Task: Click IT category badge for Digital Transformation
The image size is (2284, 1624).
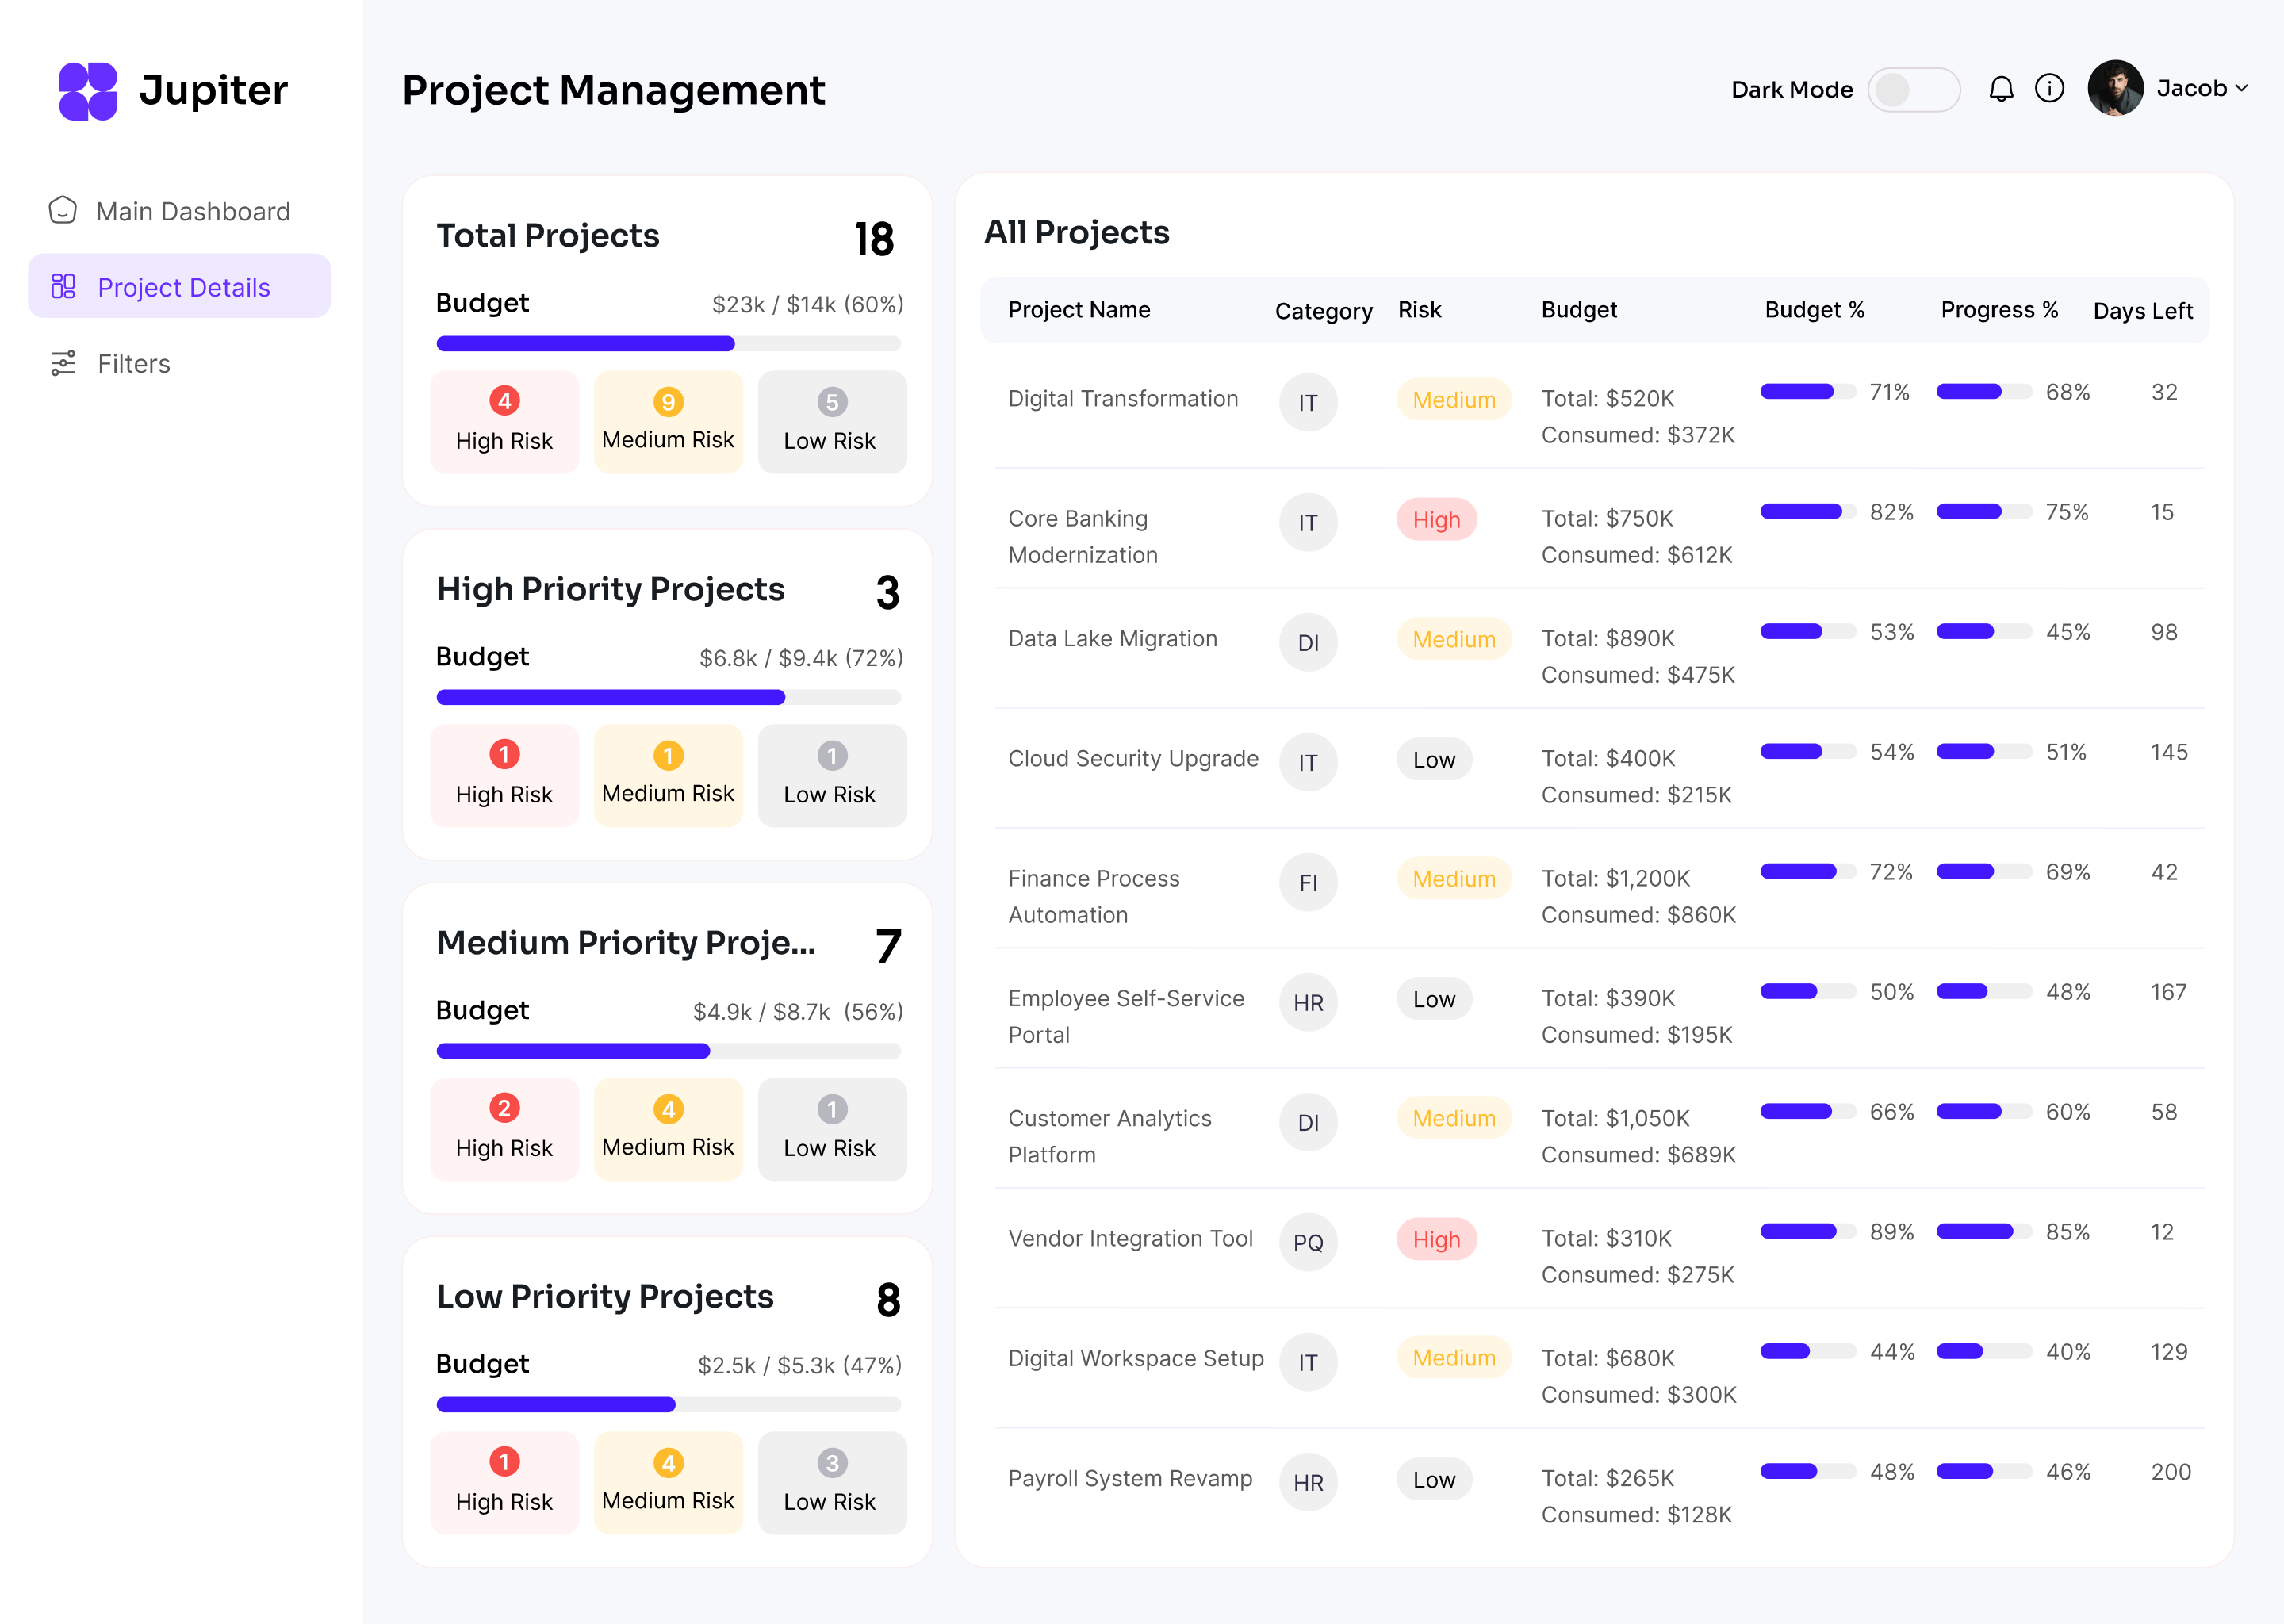Action: click(x=1307, y=402)
